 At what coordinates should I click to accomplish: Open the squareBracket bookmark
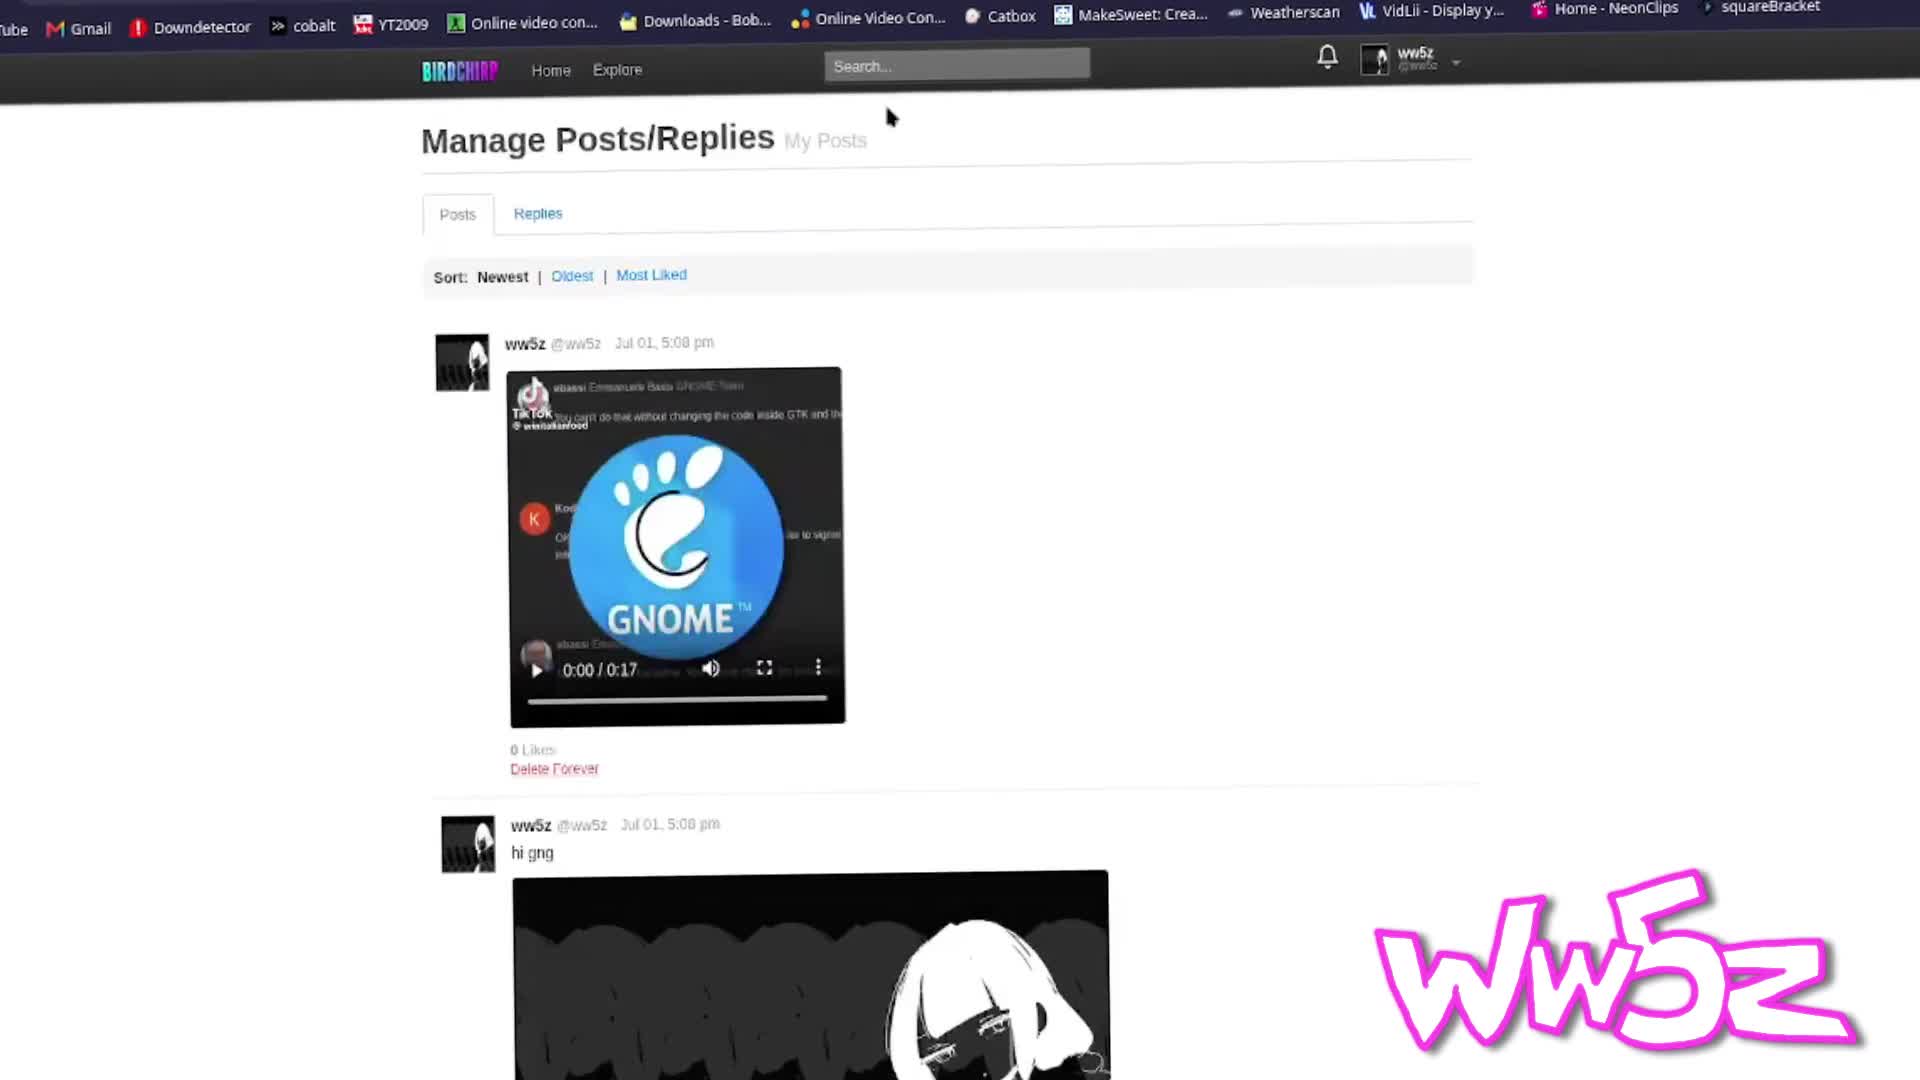pos(1761,7)
